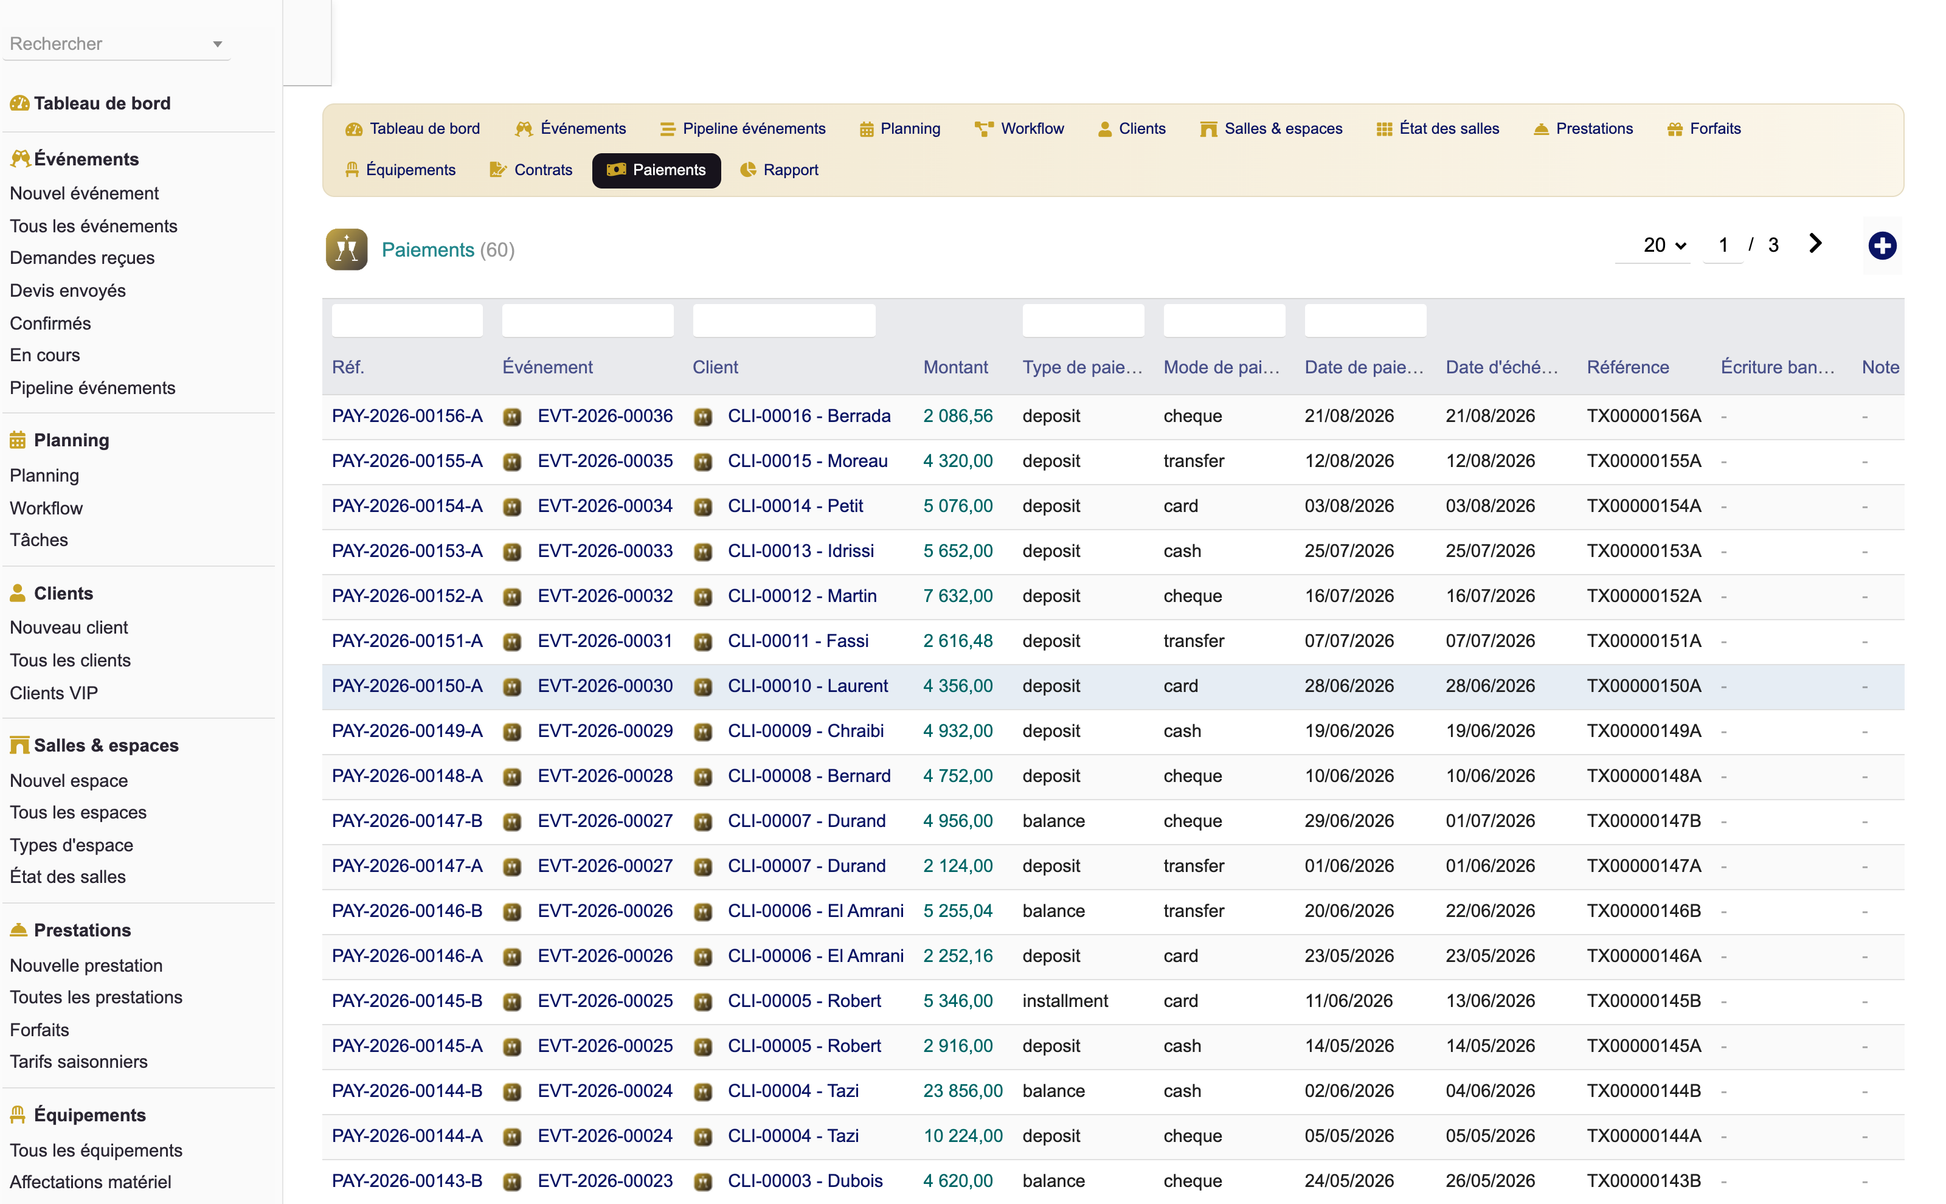1946x1204 pixels.
Task: Click the Client column filter field
Action: point(784,320)
